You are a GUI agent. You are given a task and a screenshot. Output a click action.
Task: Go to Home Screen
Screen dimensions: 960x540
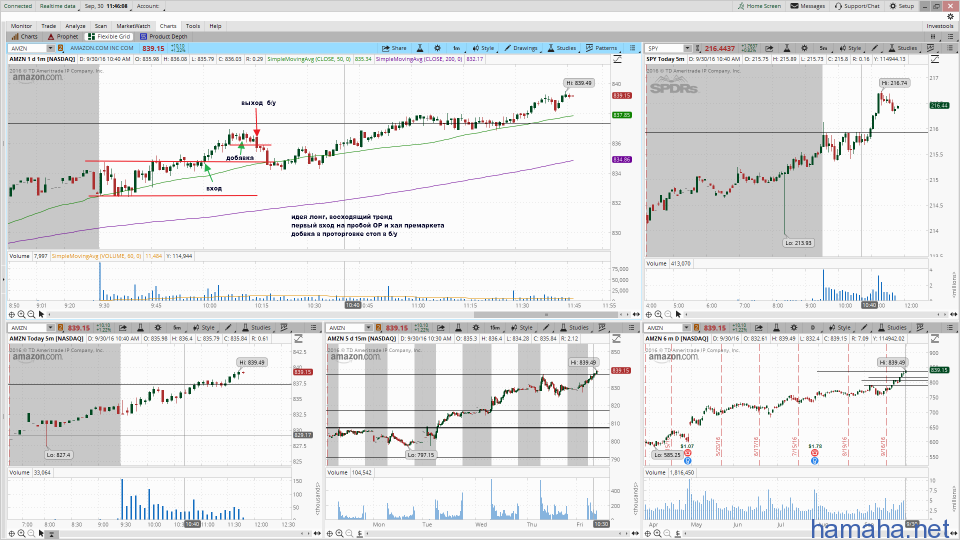pyautogui.click(x=759, y=6)
